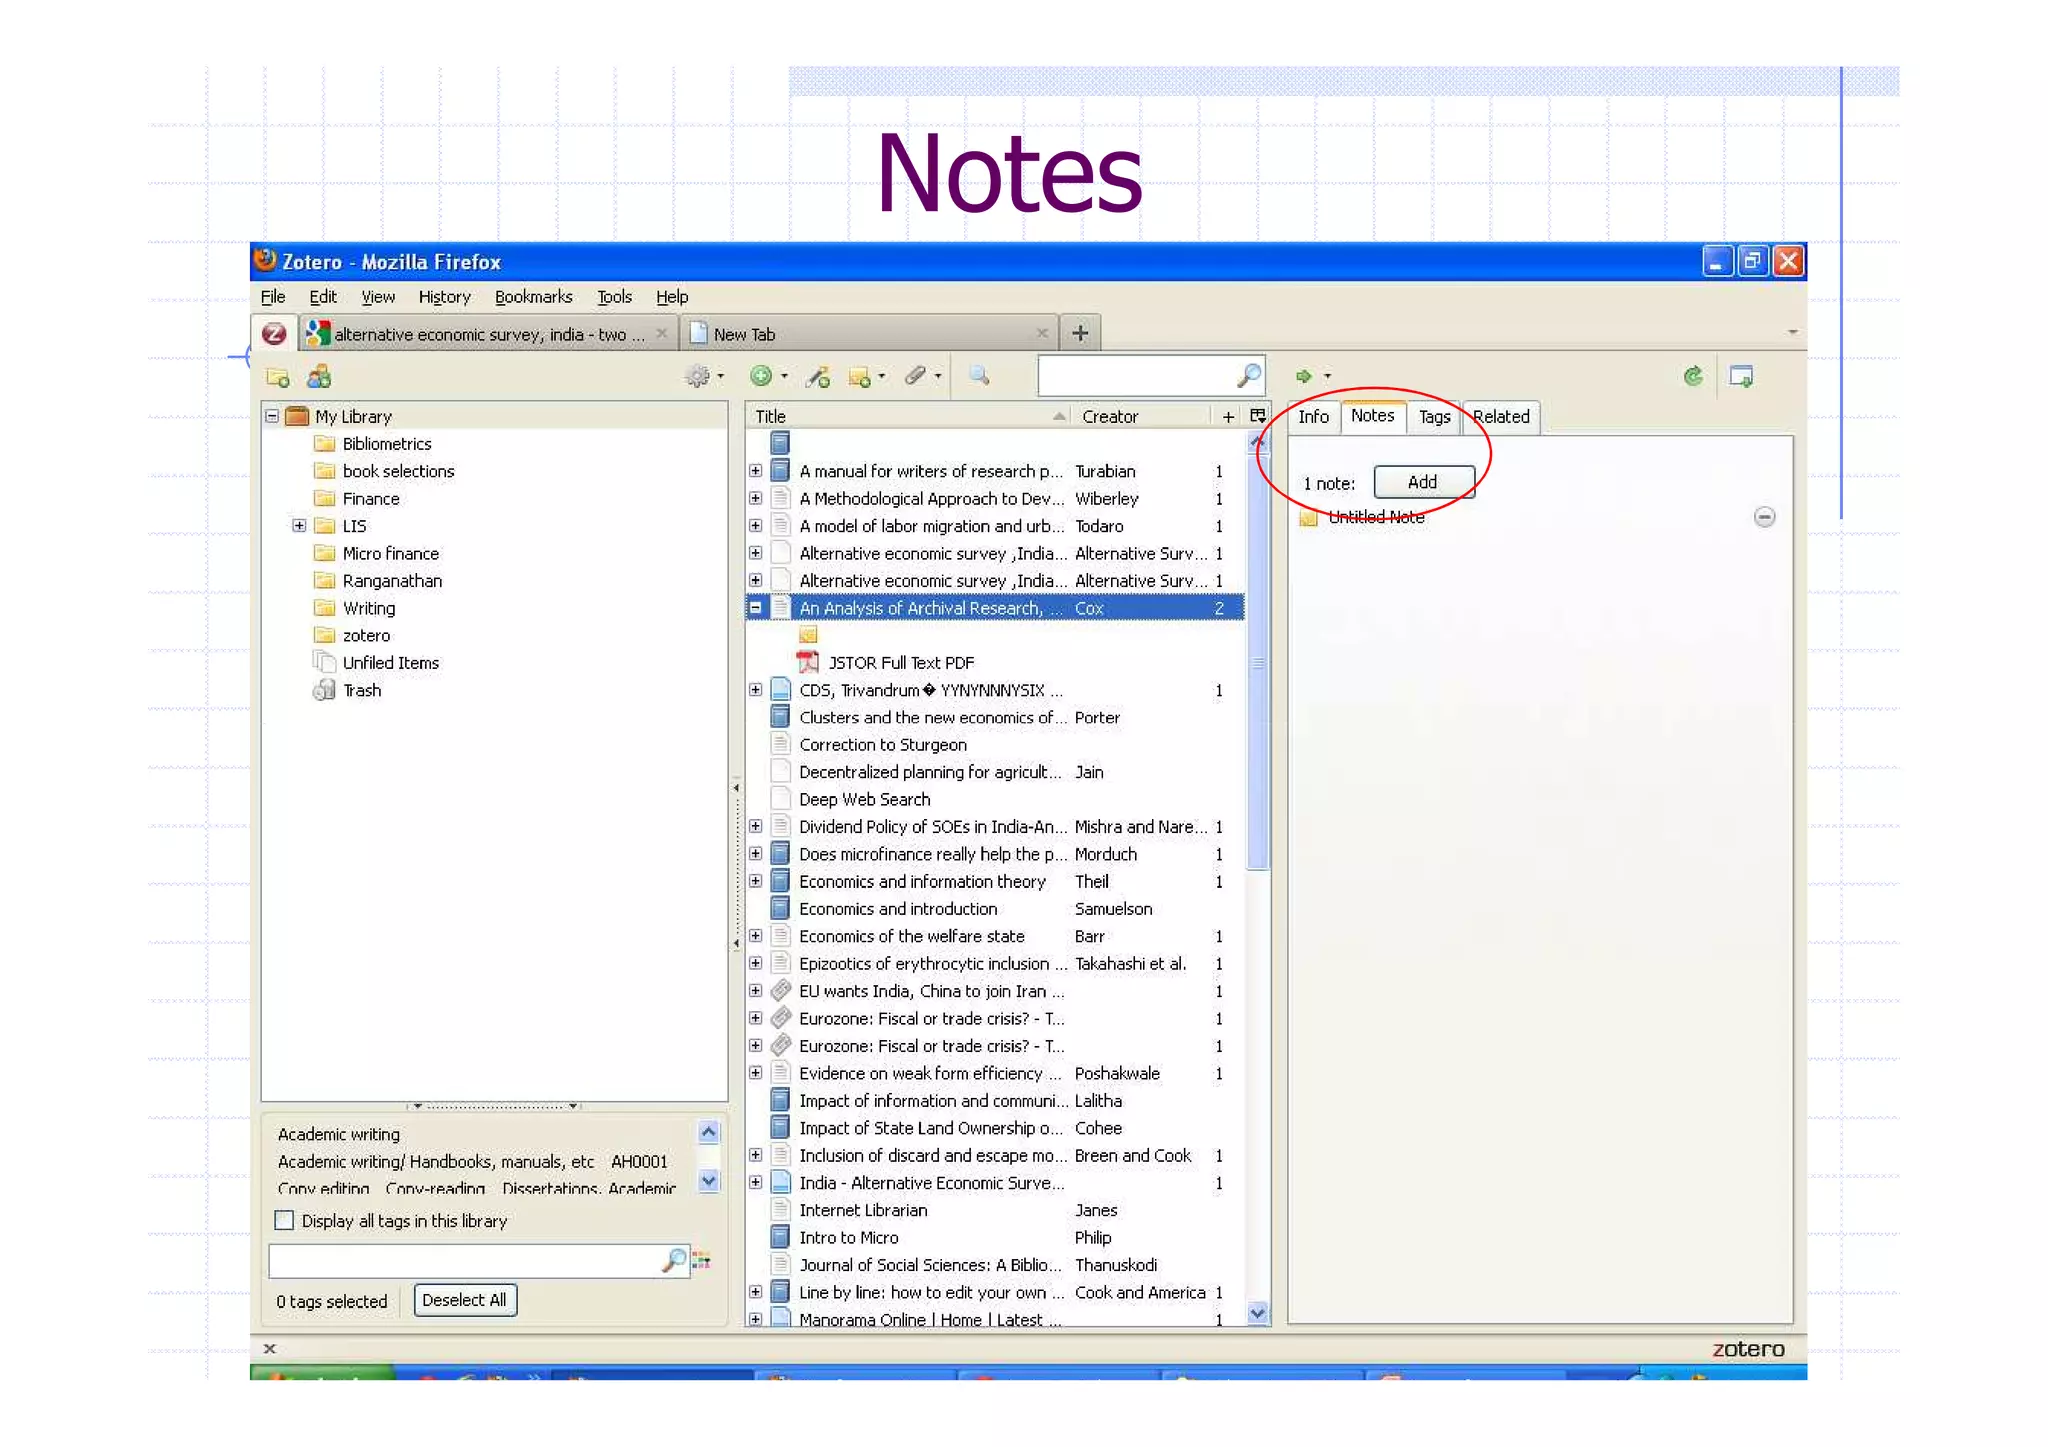Click the paperclip Attachment icon

pos(915,376)
